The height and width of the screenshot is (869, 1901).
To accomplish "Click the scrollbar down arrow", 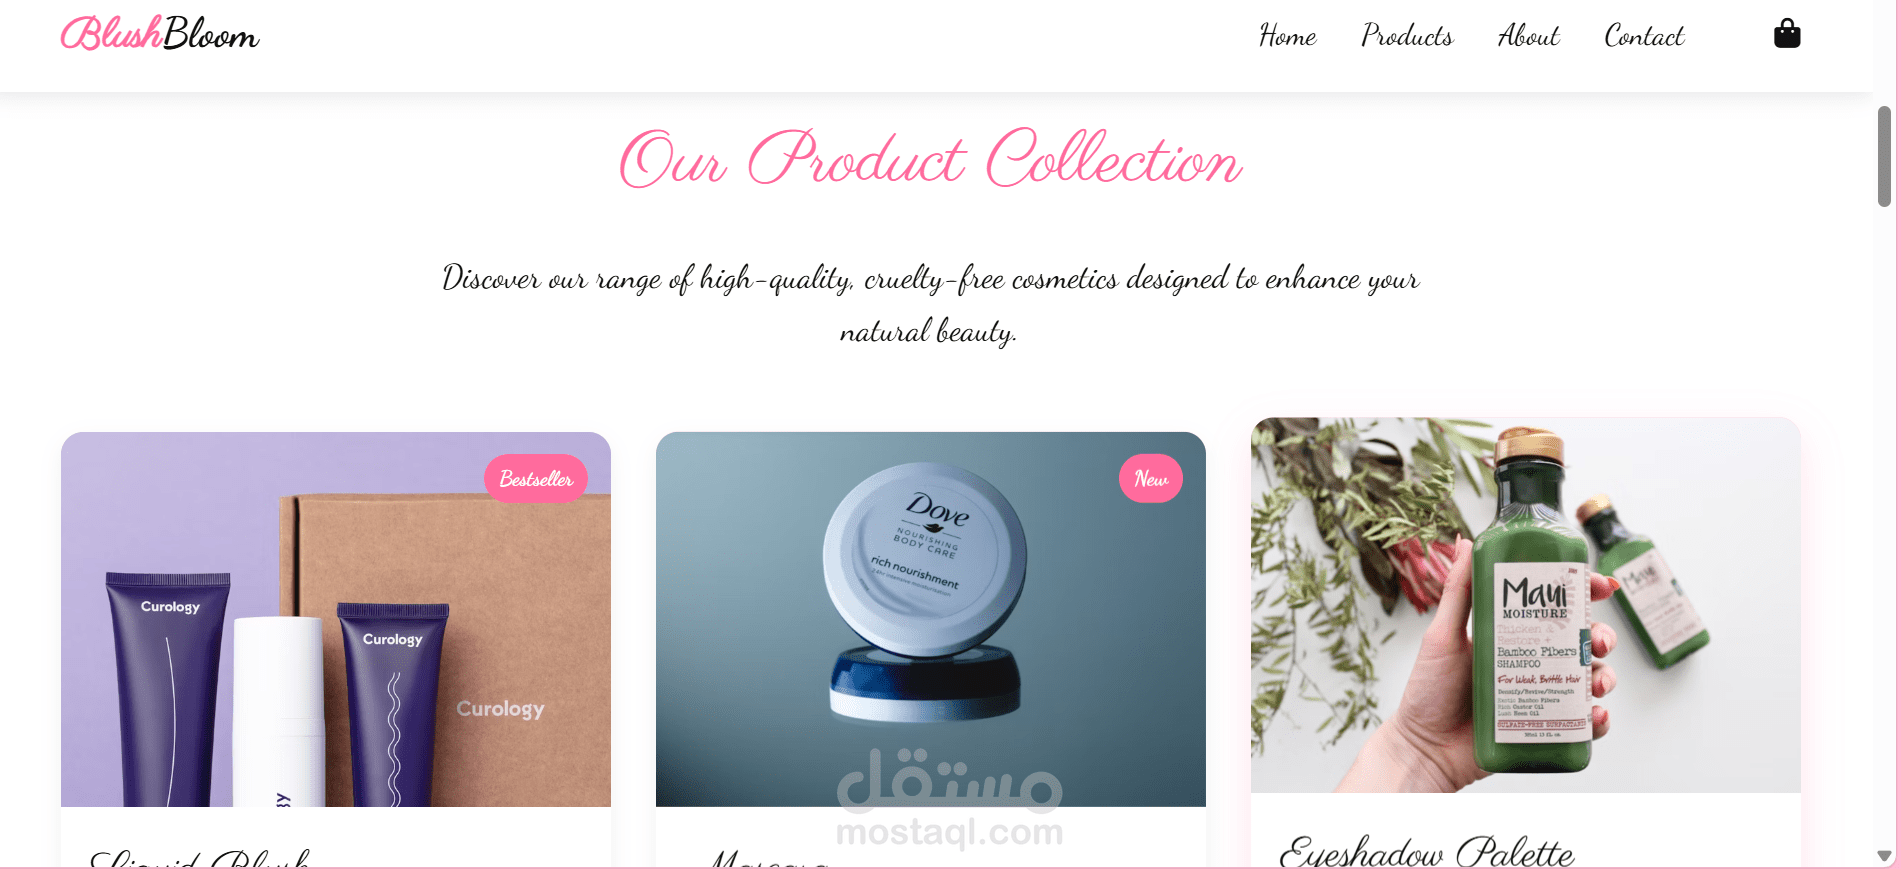I will 1884,856.
